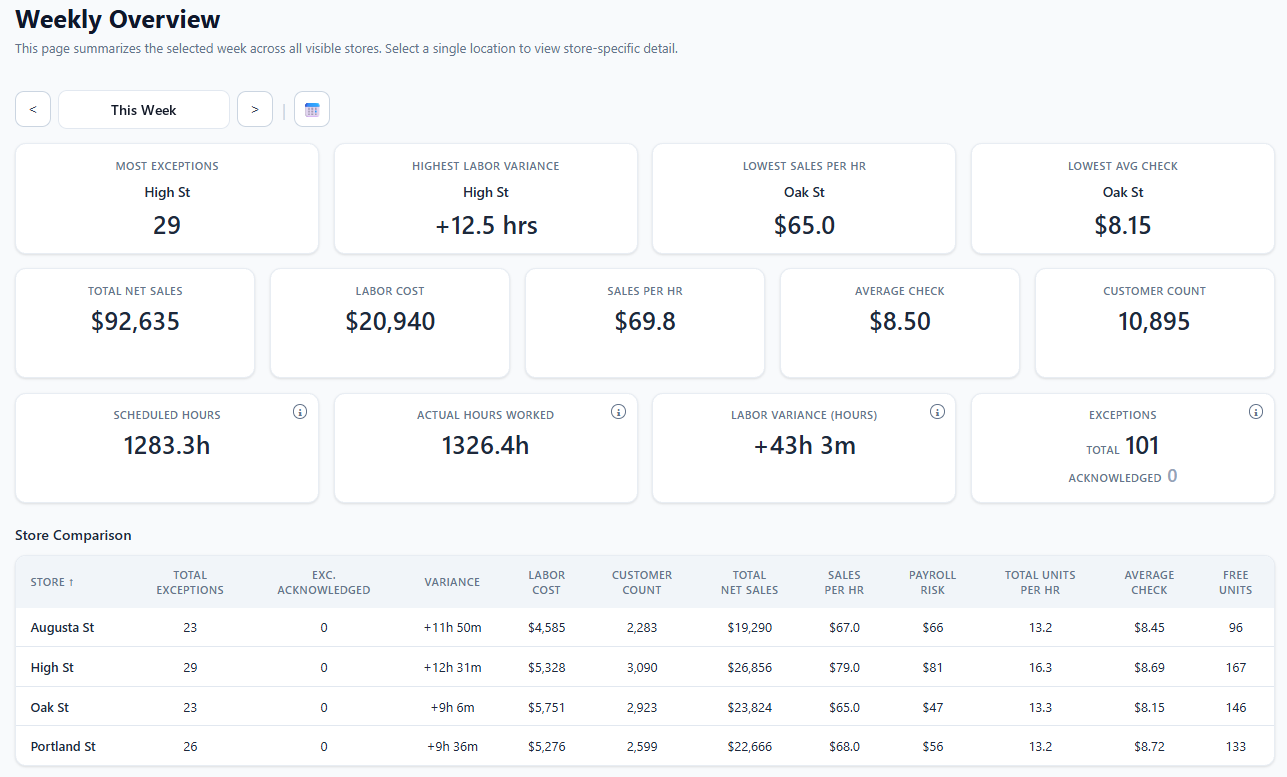Screen dimensions: 1287x777
Task: Show info for Exceptions card
Action: tap(1256, 412)
